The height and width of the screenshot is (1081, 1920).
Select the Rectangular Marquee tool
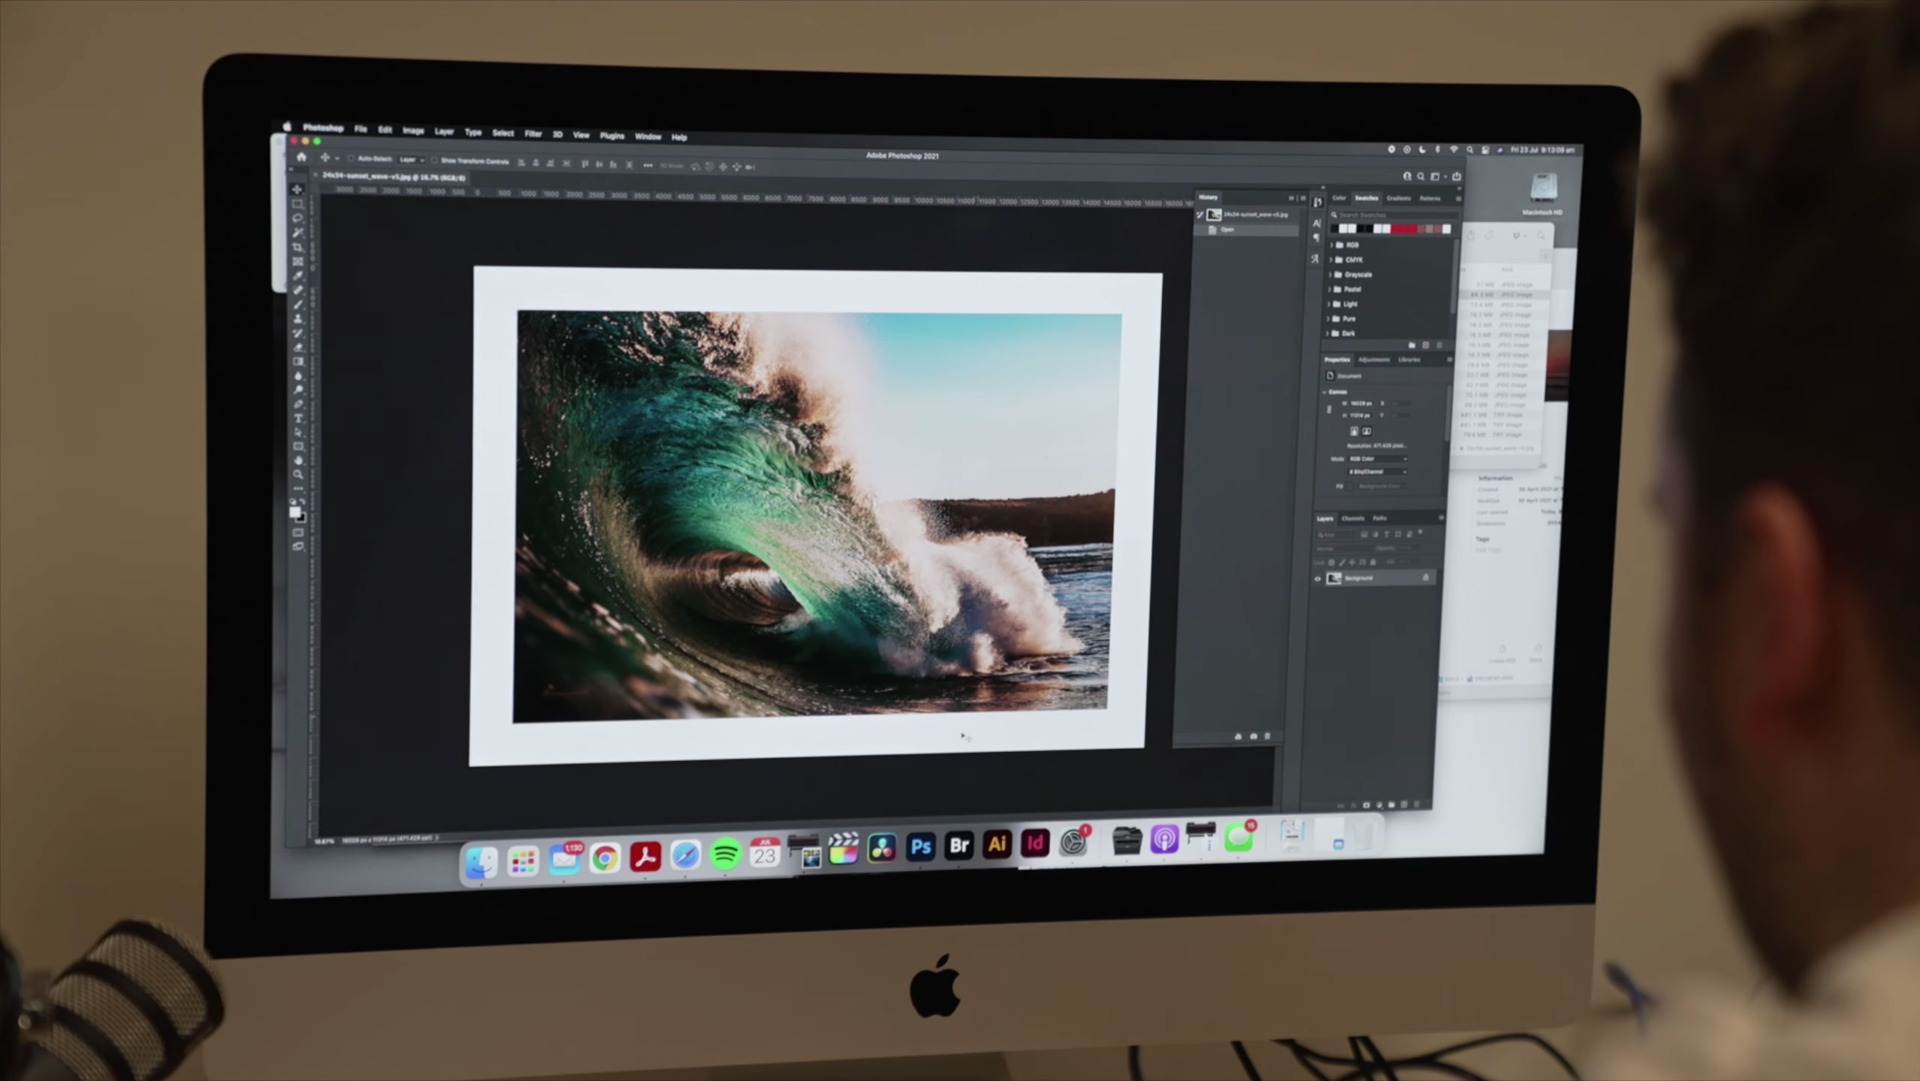click(x=297, y=204)
